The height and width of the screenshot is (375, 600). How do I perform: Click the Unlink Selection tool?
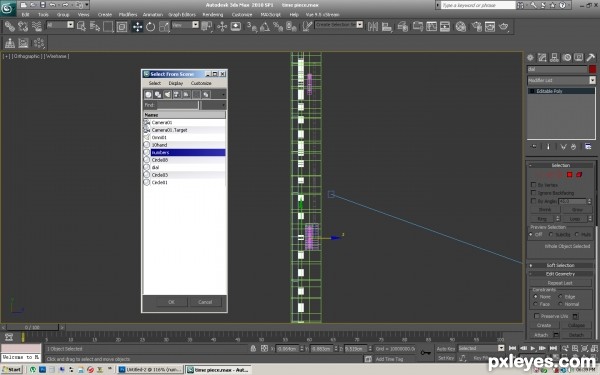[x=23, y=26]
